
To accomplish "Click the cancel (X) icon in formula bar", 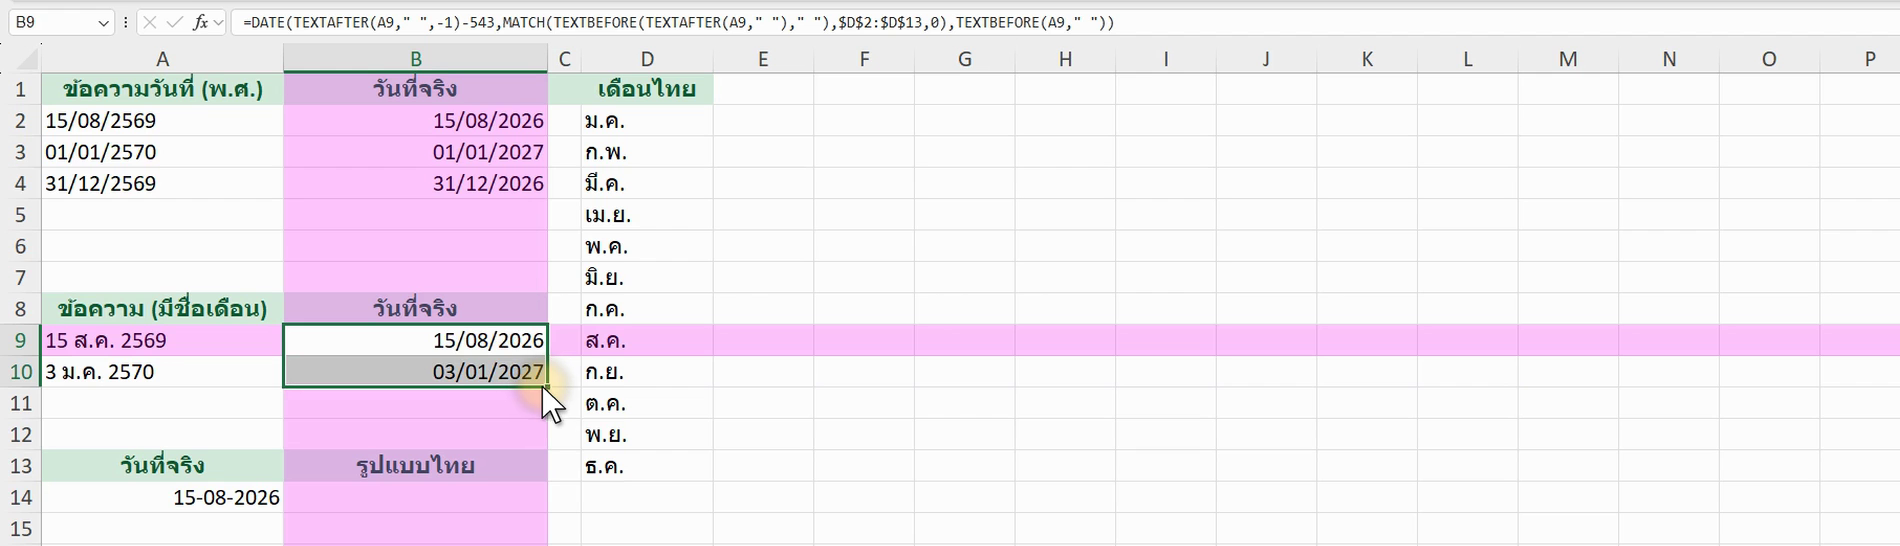I will pos(150,22).
